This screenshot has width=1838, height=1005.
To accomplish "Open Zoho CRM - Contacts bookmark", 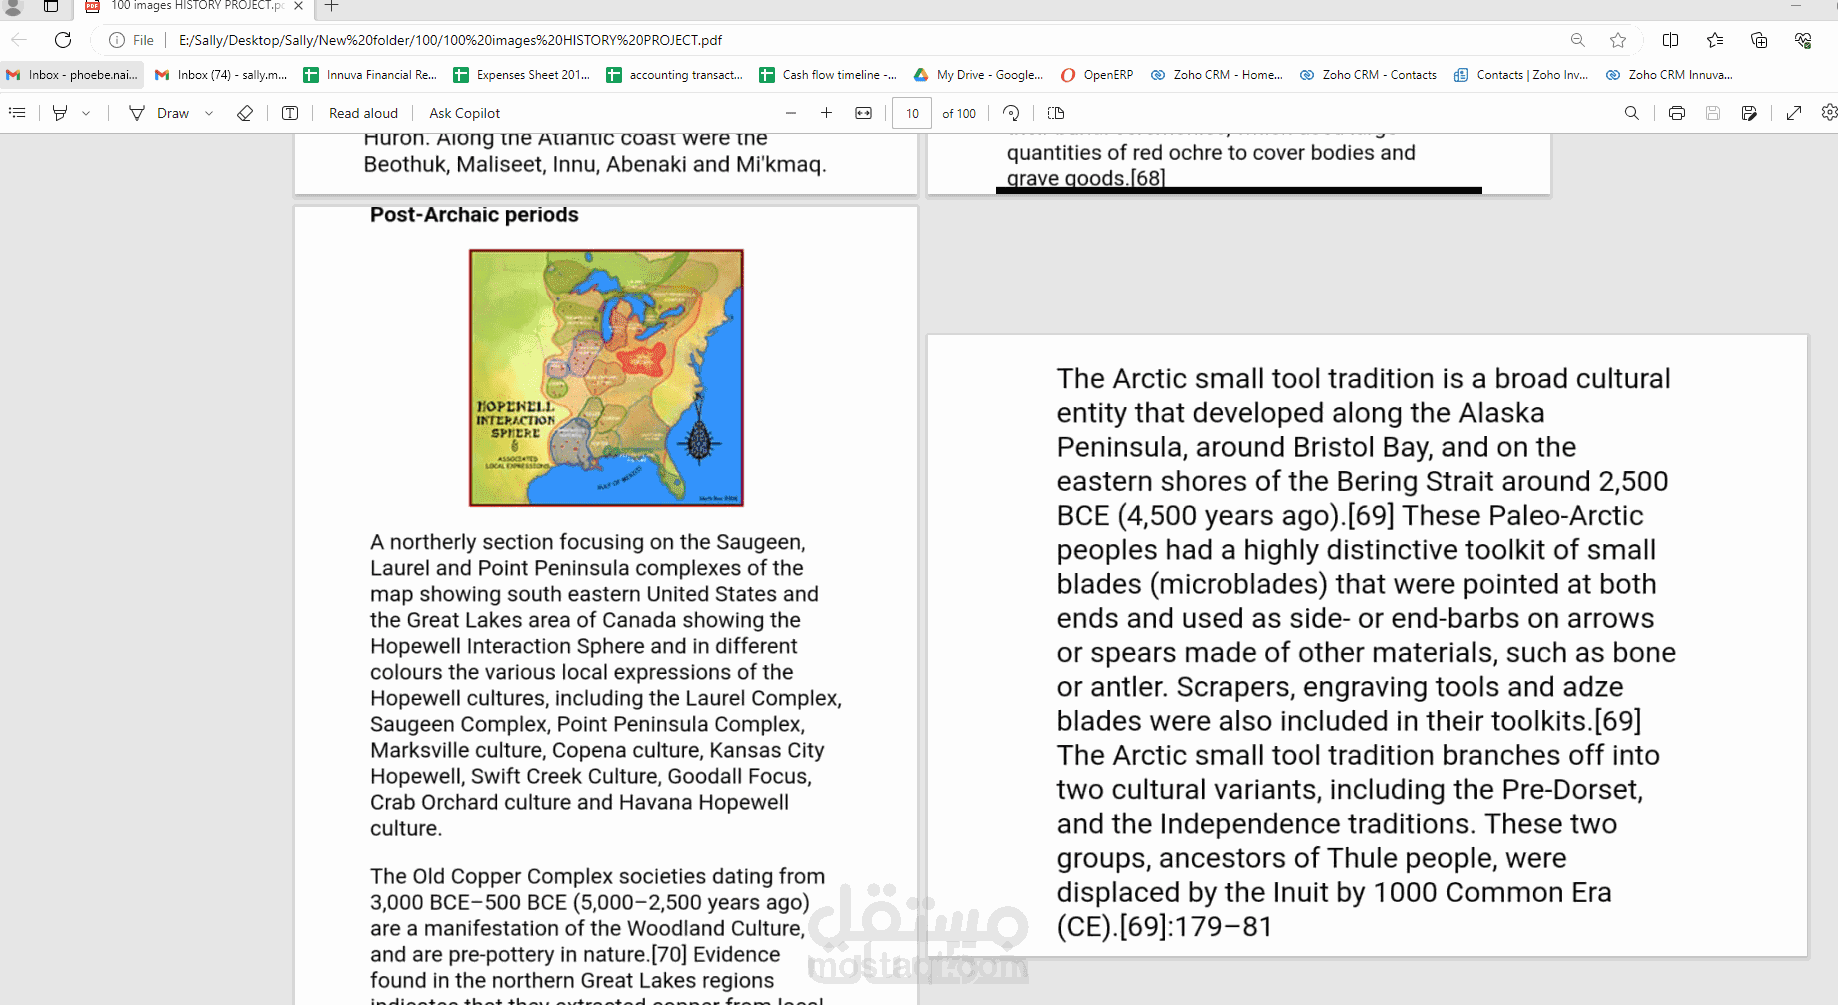I will (1368, 75).
